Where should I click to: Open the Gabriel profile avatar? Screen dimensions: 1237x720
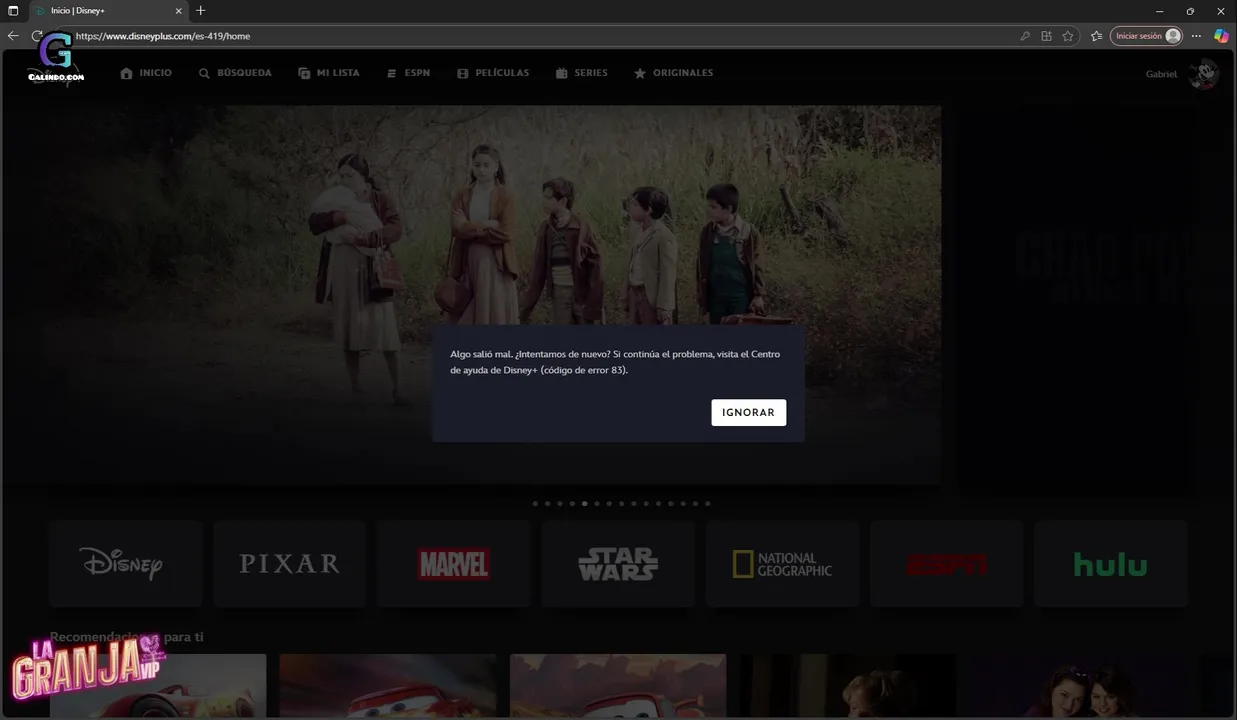point(1204,74)
